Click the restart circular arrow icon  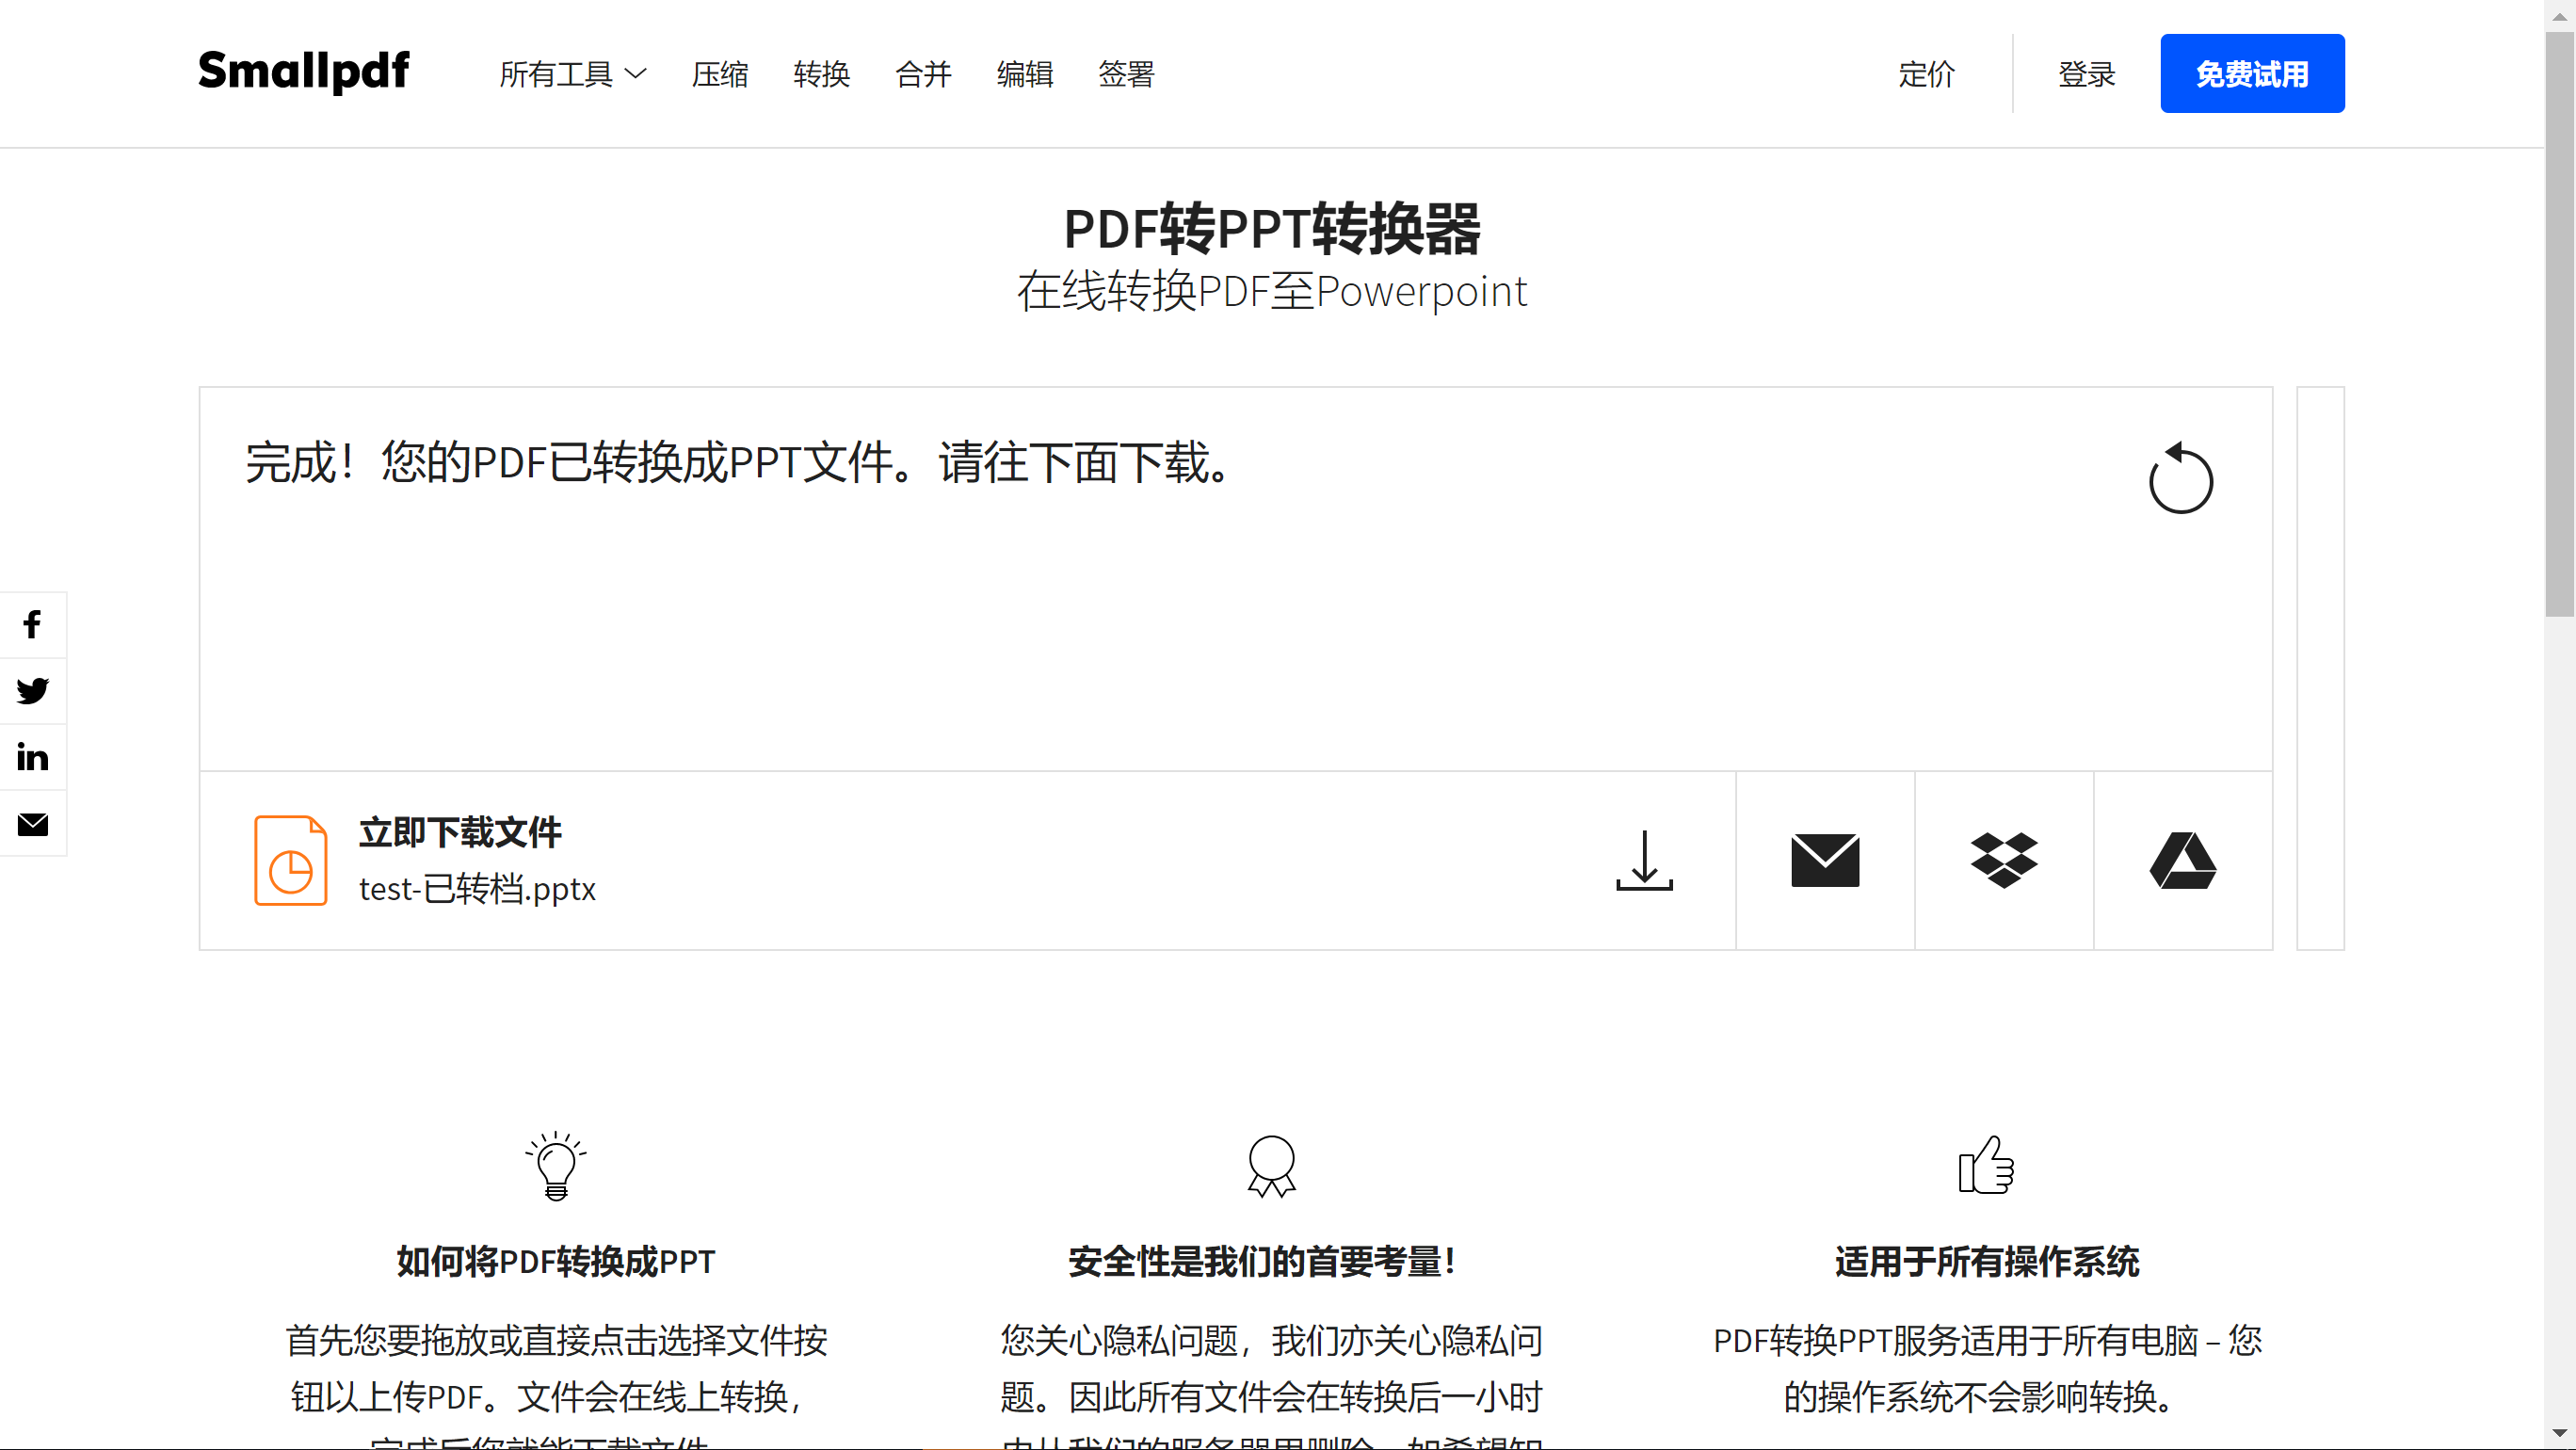point(2180,478)
